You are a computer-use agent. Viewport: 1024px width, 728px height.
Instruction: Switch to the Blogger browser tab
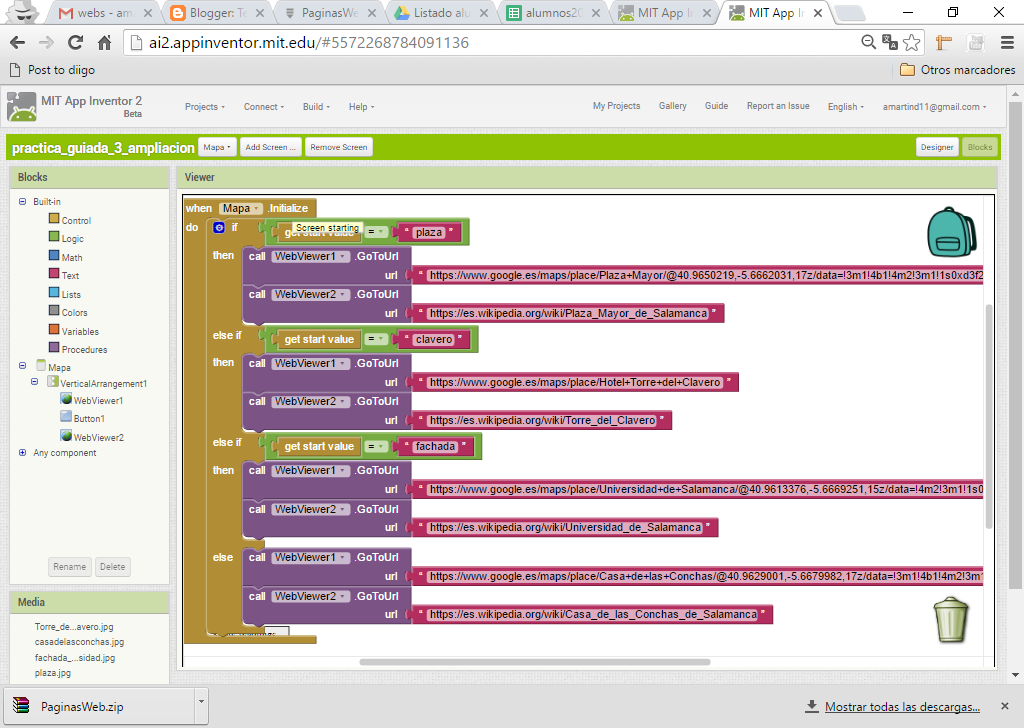tap(217, 13)
